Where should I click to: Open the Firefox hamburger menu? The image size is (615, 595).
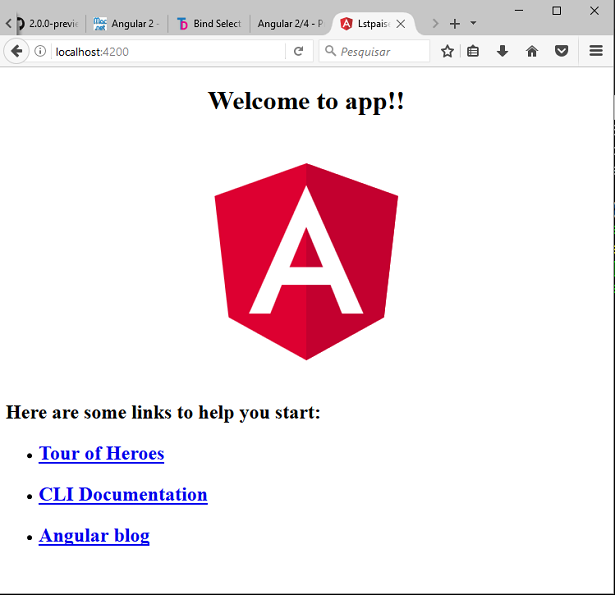(x=596, y=51)
